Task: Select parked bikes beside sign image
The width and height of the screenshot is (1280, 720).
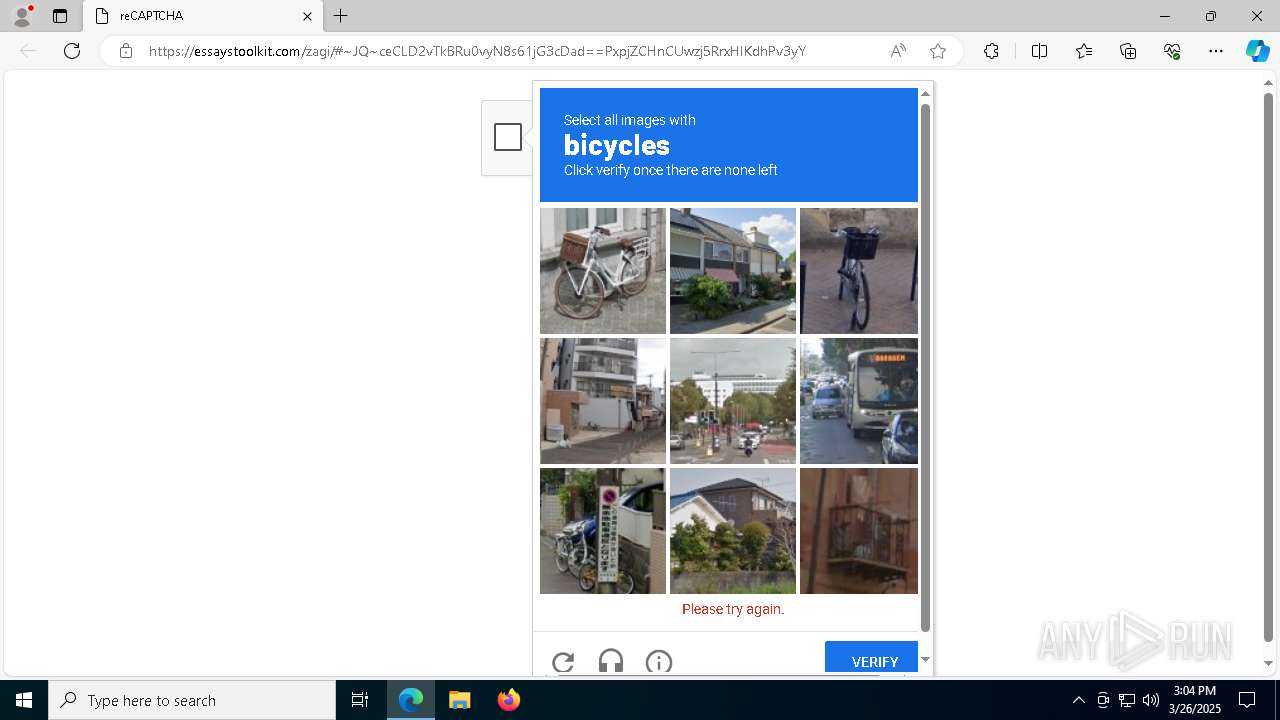Action: pos(603,531)
